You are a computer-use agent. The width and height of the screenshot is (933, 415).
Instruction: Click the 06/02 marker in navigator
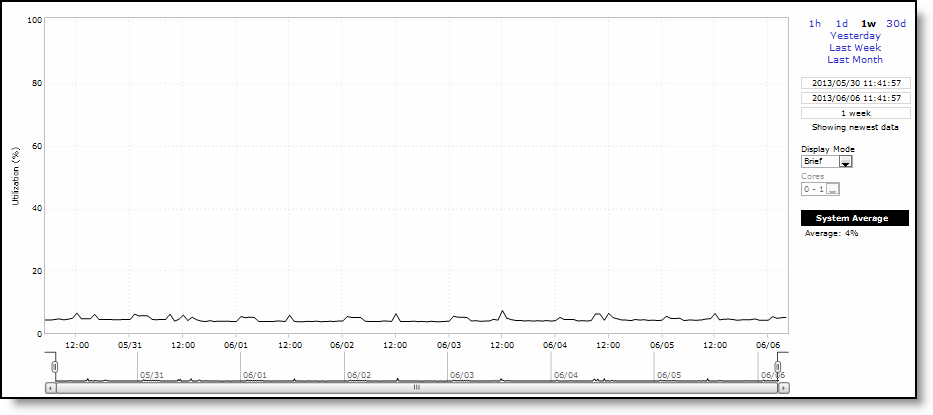(x=359, y=375)
